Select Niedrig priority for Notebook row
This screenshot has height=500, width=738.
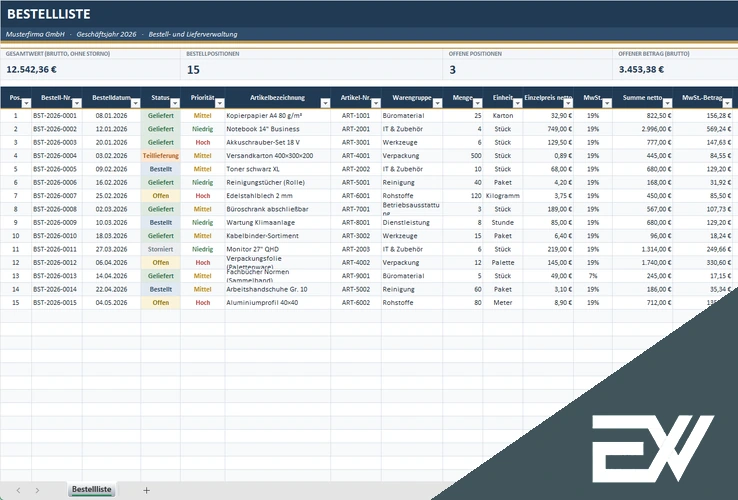click(x=203, y=129)
